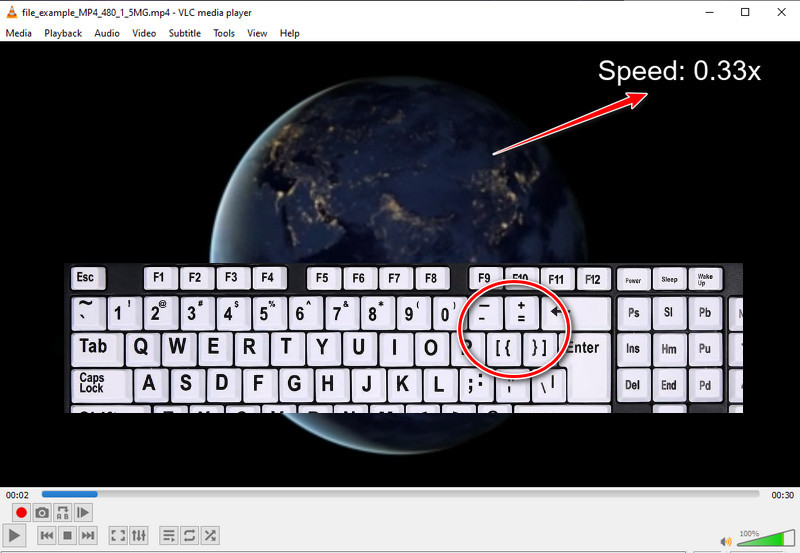
Task: Click the VLC cone title bar icon
Action: coord(11,12)
